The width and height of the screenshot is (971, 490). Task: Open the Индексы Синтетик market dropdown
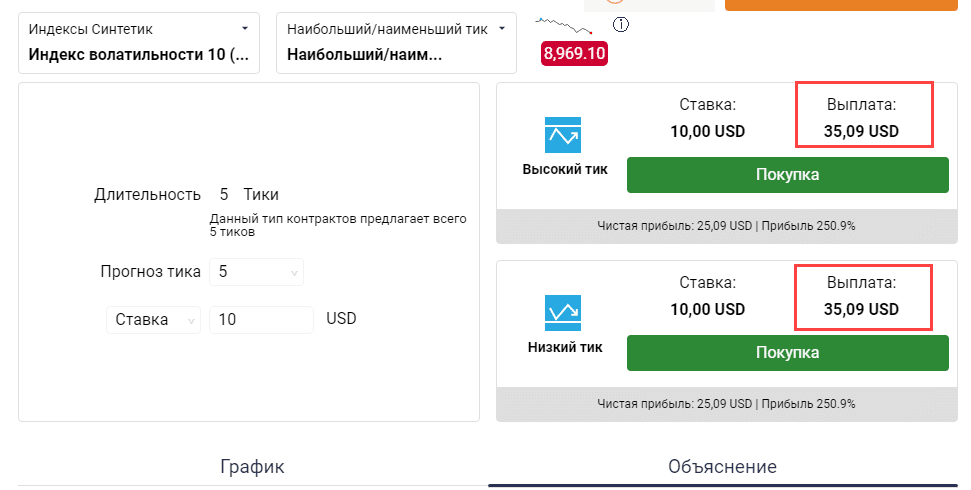[x=139, y=42]
